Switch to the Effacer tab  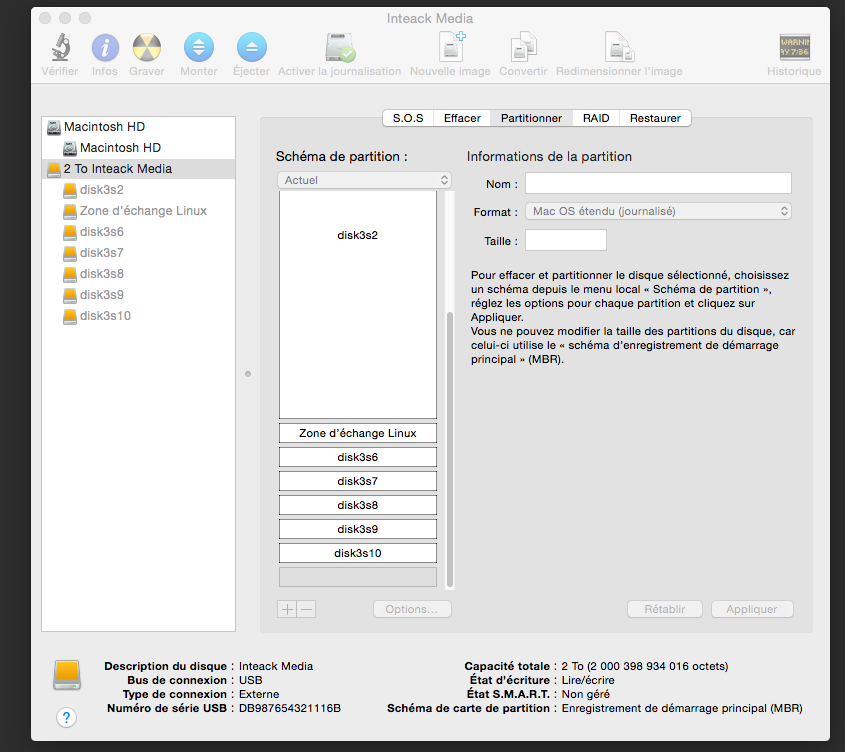click(x=462, y=118)
